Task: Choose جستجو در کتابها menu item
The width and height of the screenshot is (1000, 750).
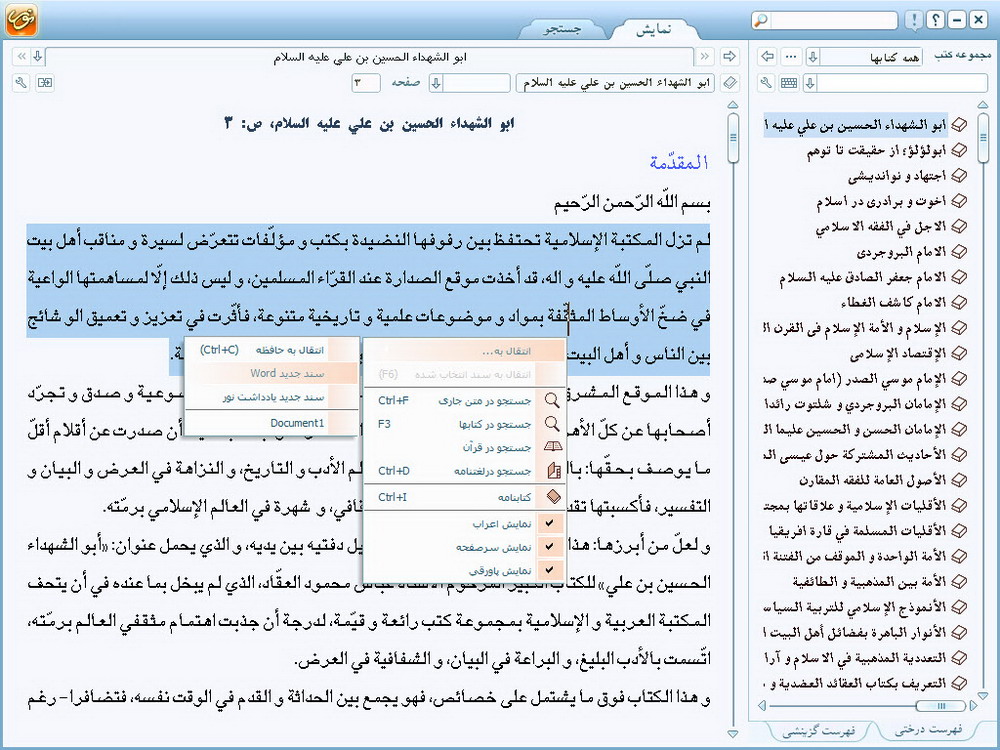Action: point(464,424)
